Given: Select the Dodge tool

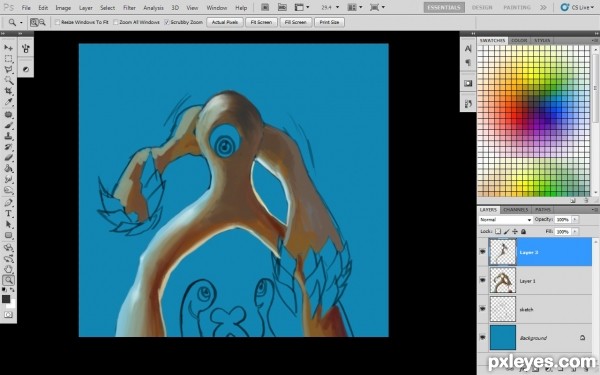Looking at the screenshot, I should click(8, 190).
